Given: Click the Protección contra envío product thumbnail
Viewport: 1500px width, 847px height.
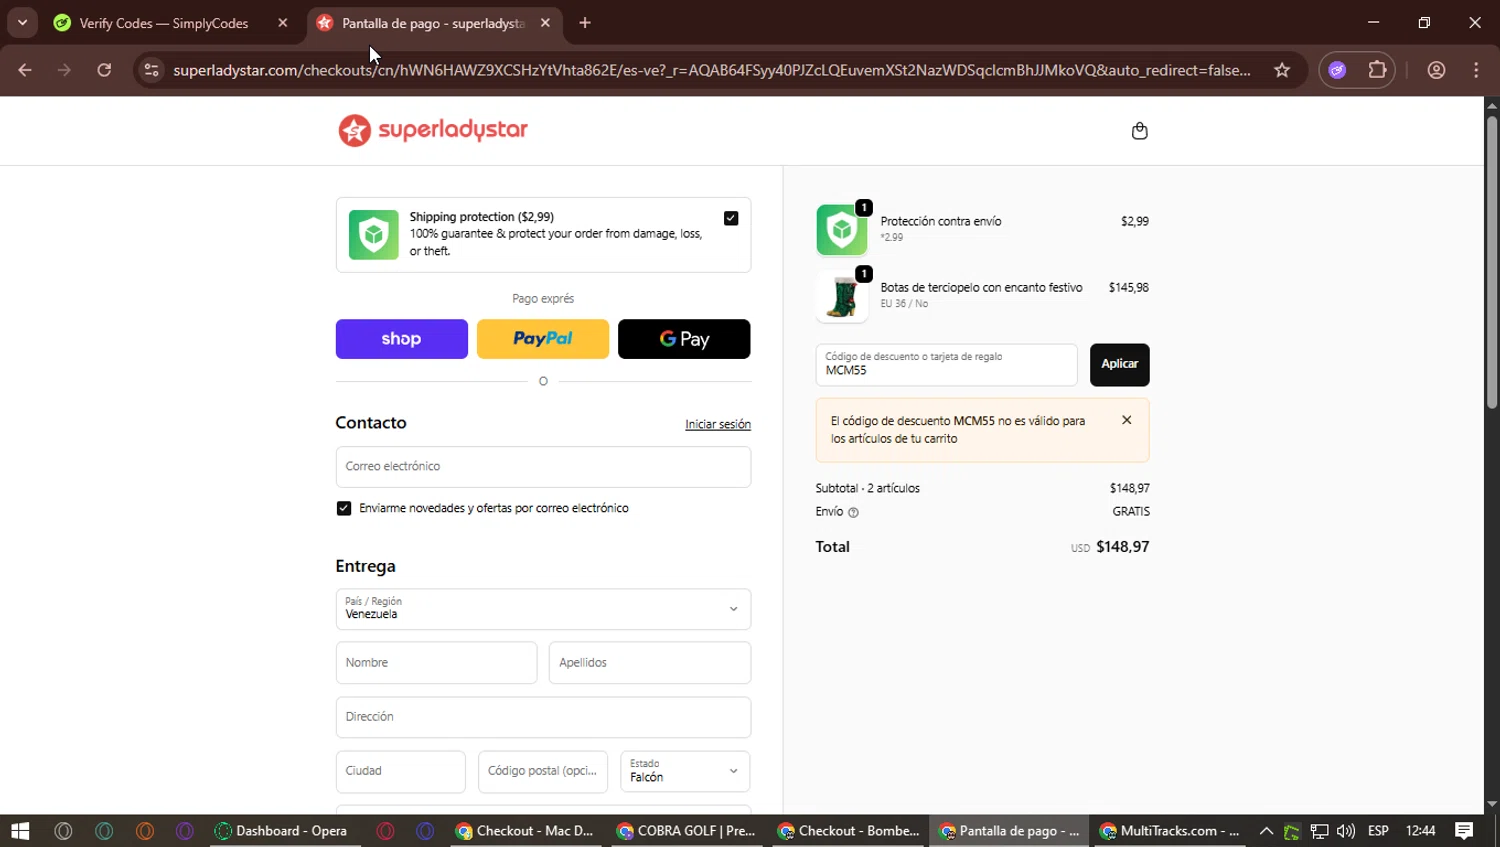Looking at the screenshot, I should [x=842, y=230].
